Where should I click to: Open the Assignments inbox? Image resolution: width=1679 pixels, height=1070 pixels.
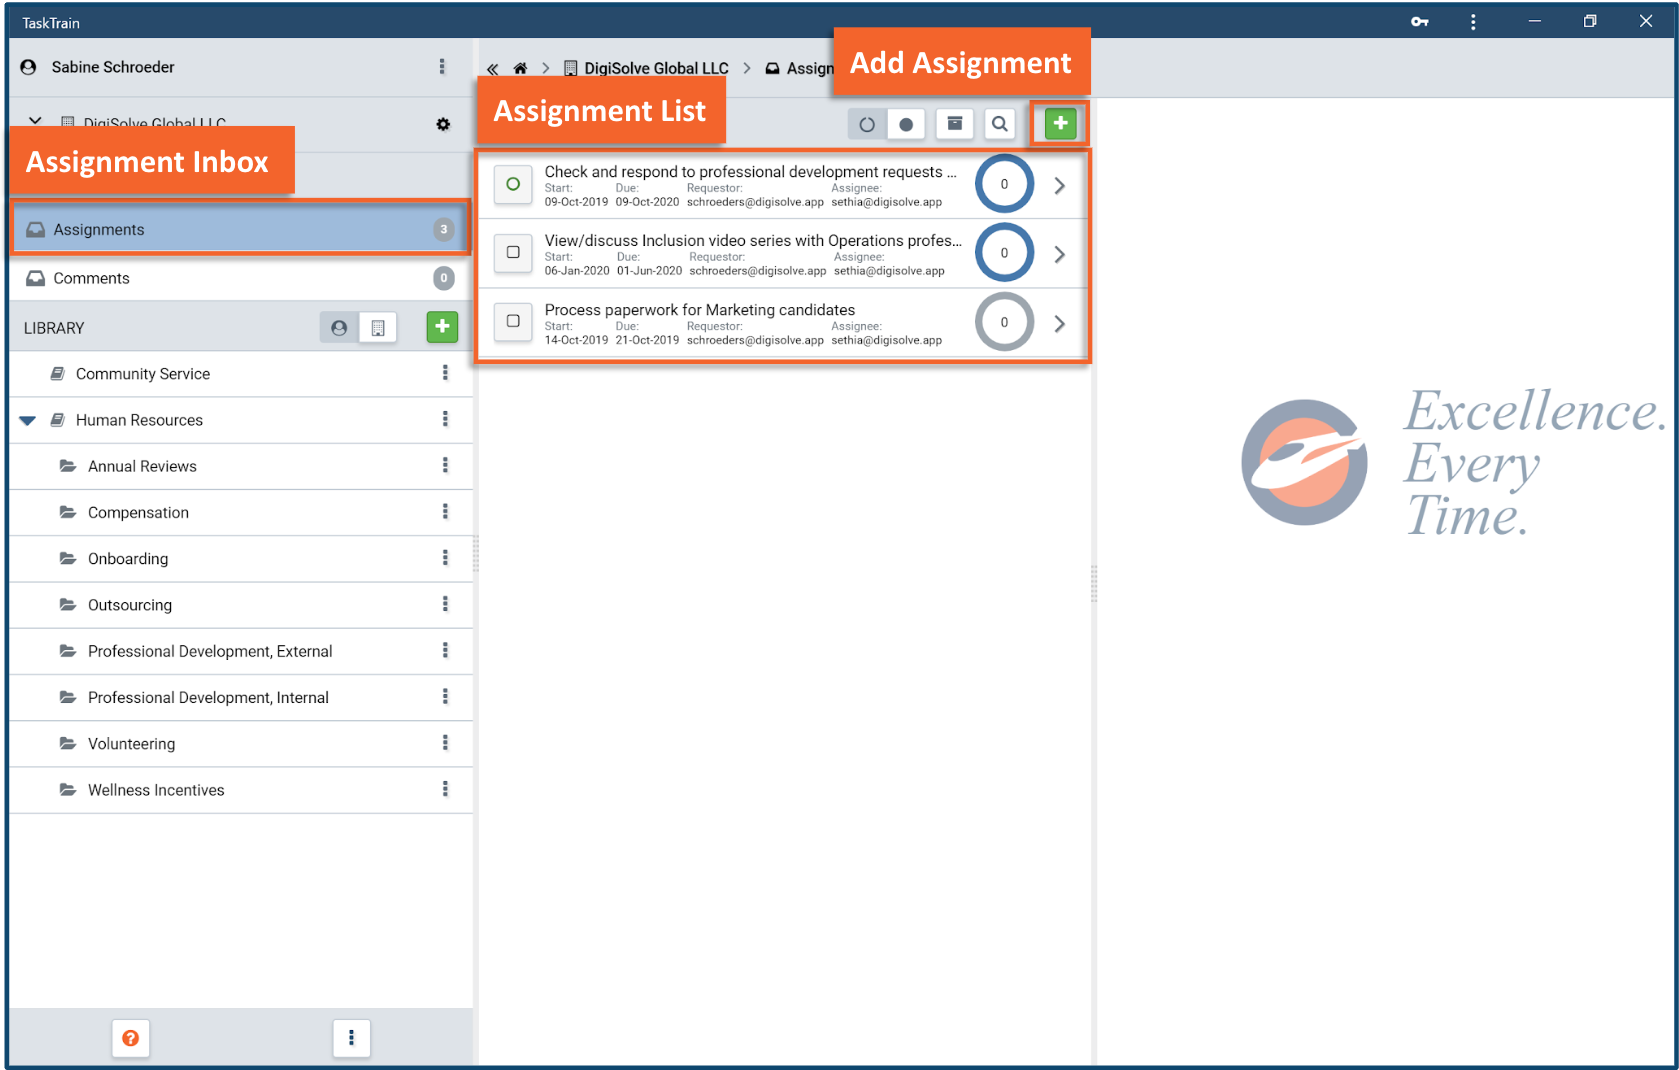coord(240,229)
